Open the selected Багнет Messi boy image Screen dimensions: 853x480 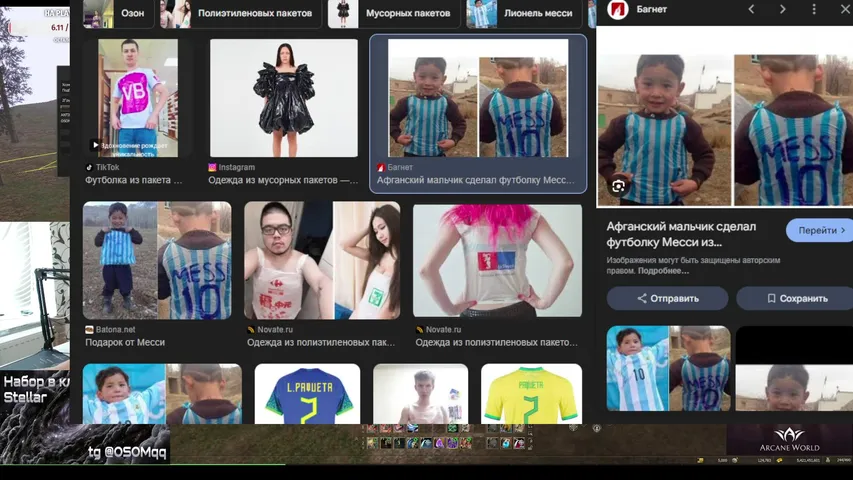(x=478, y=98)
